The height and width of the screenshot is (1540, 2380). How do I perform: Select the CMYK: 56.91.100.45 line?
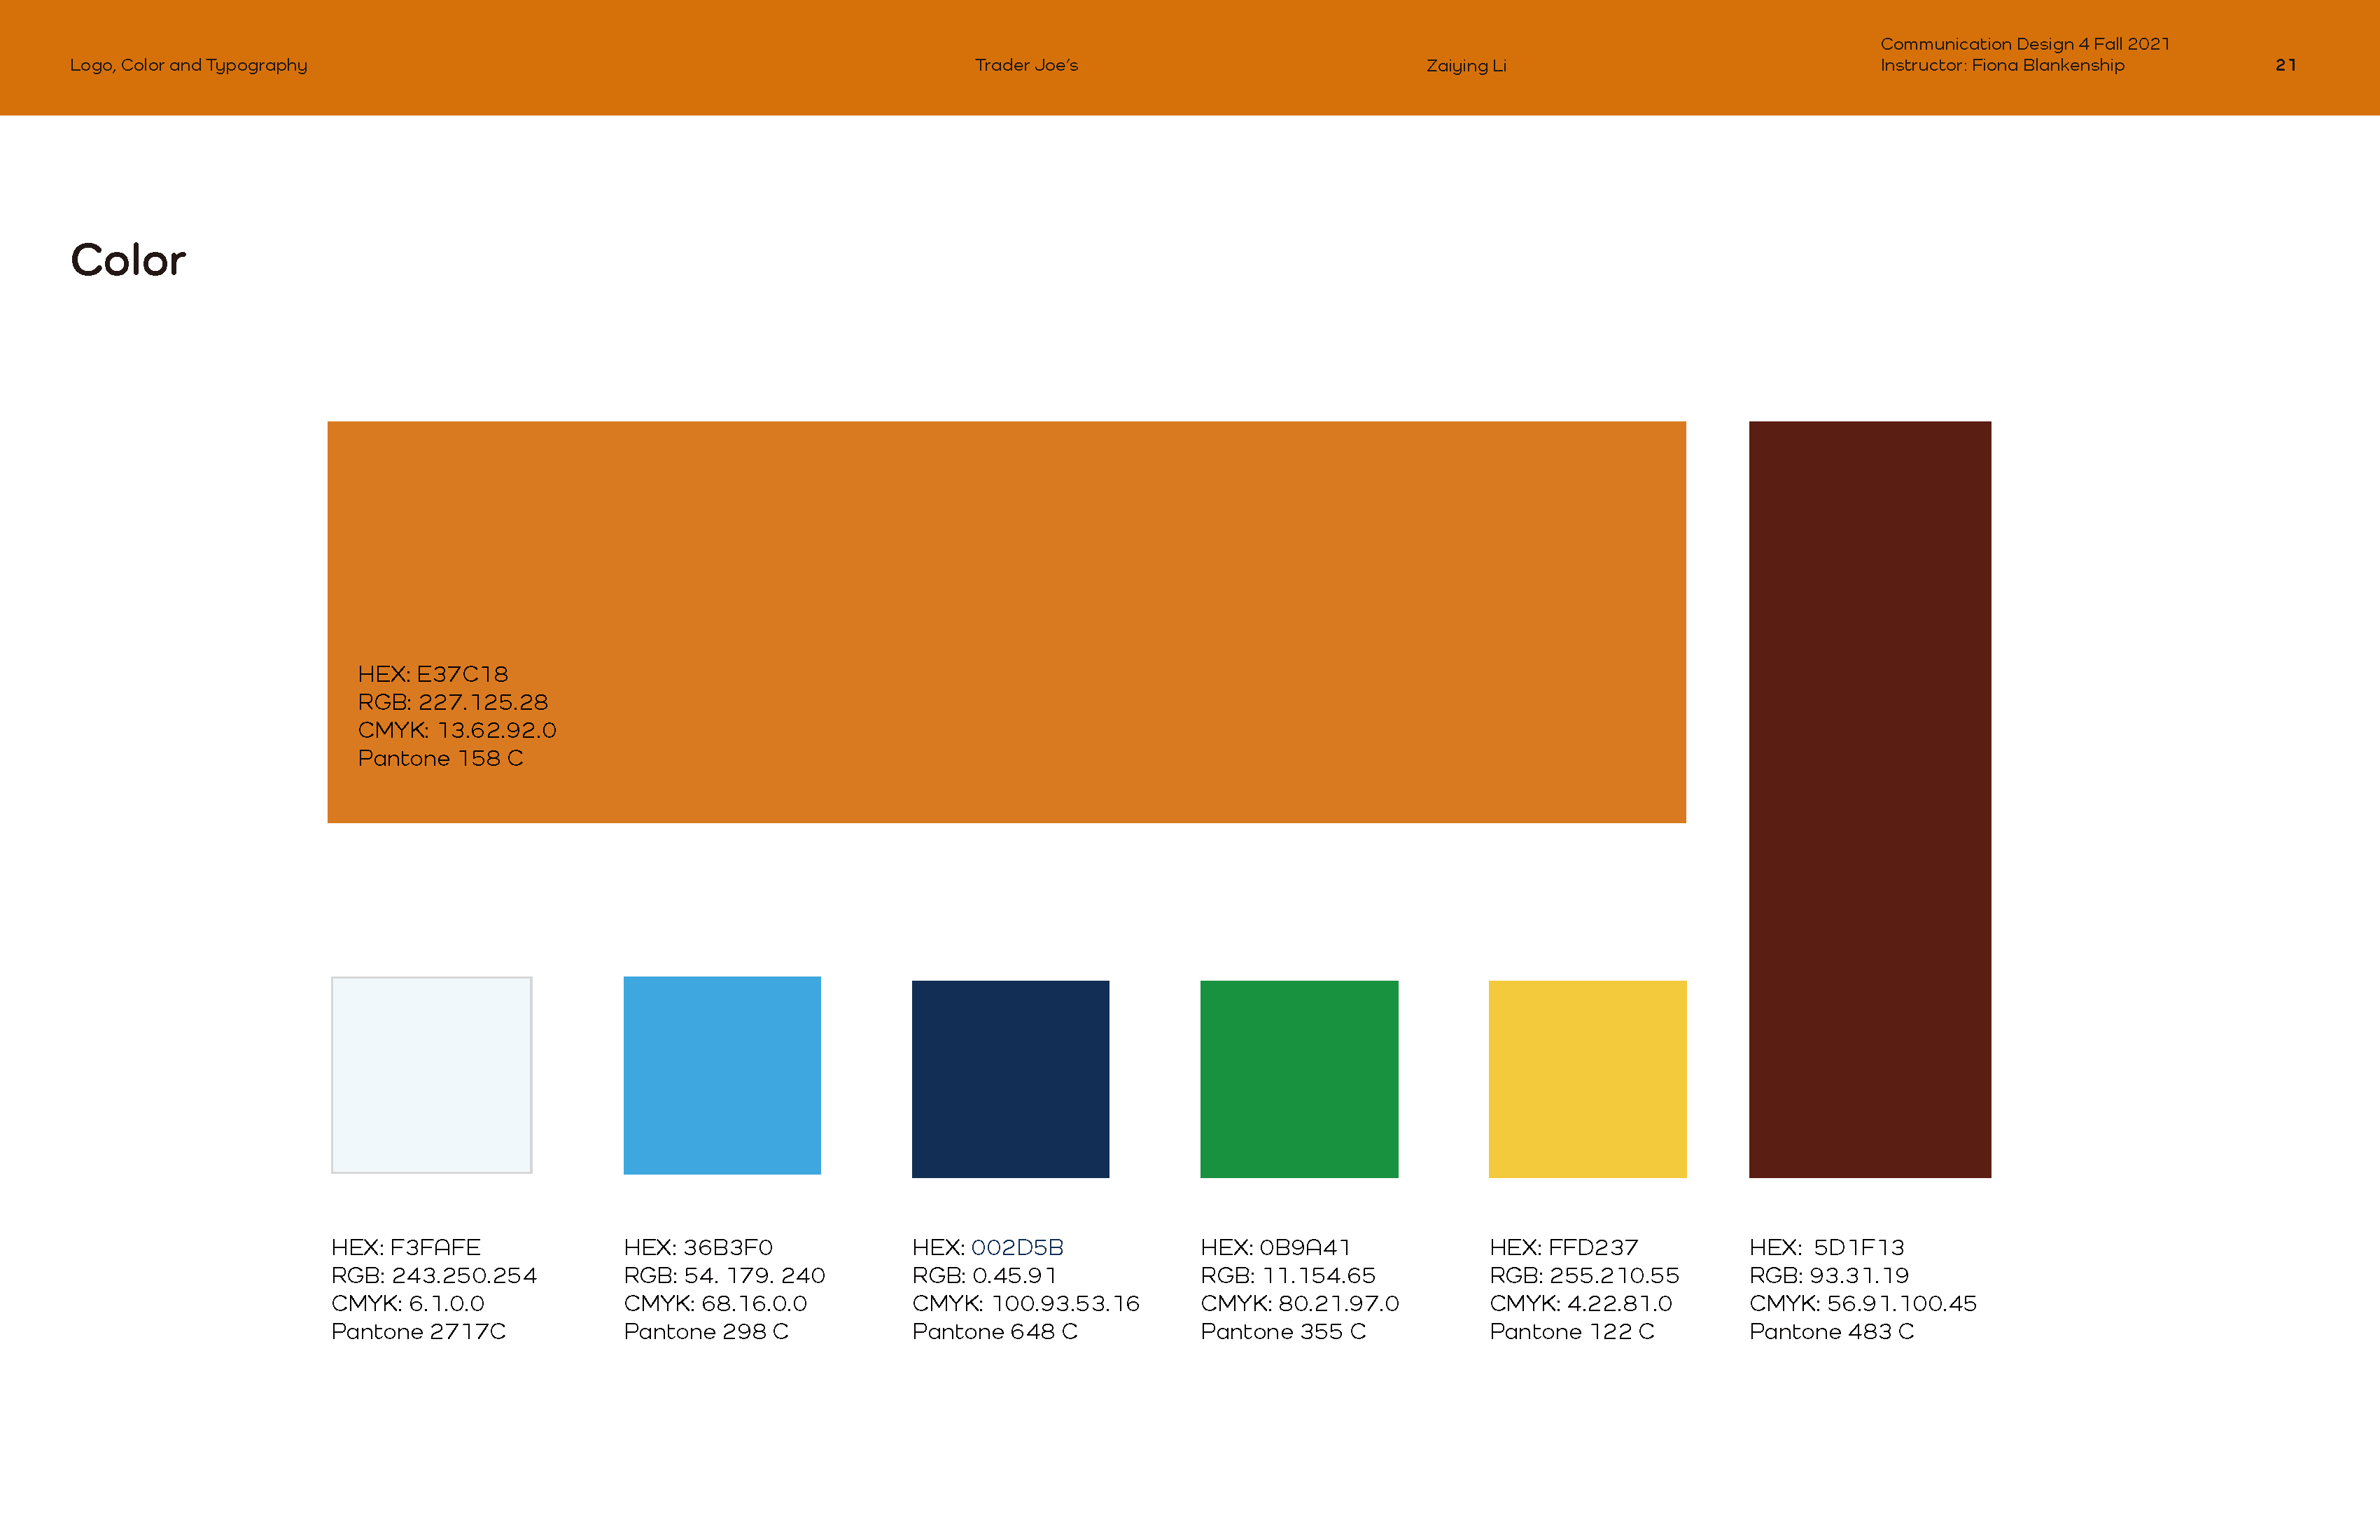click(1862, 1303)
